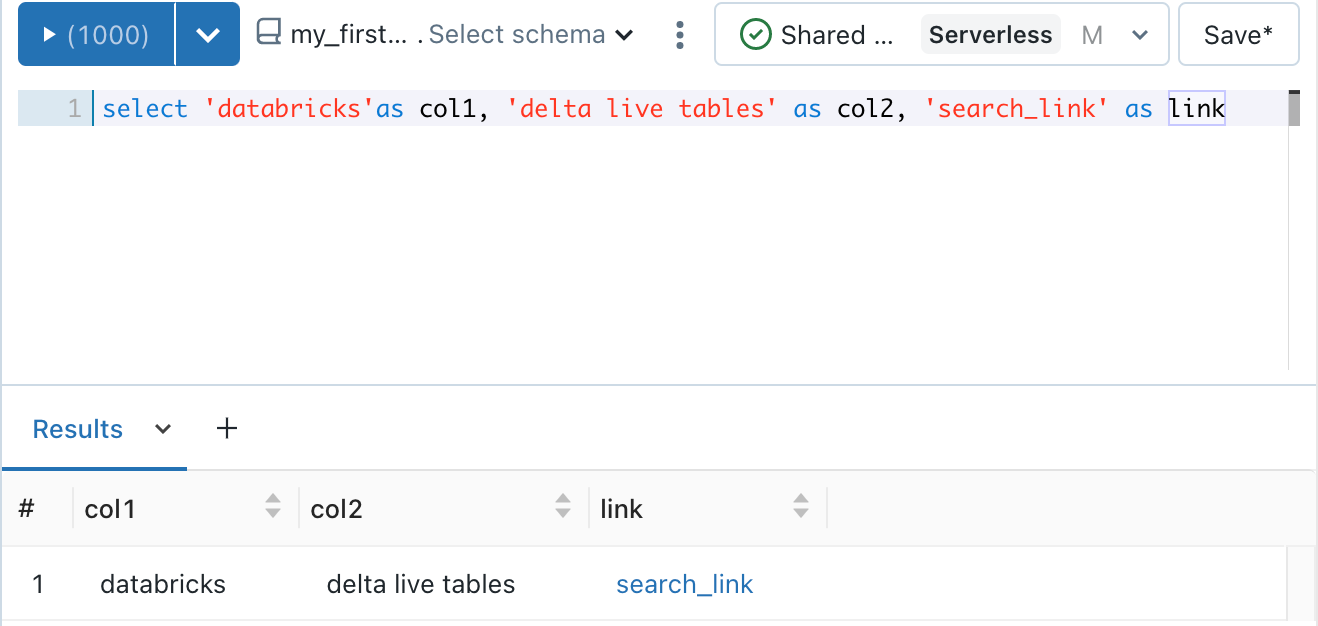
Task: Click the Serverless badge on the warehouse
Action: point(990,33)
